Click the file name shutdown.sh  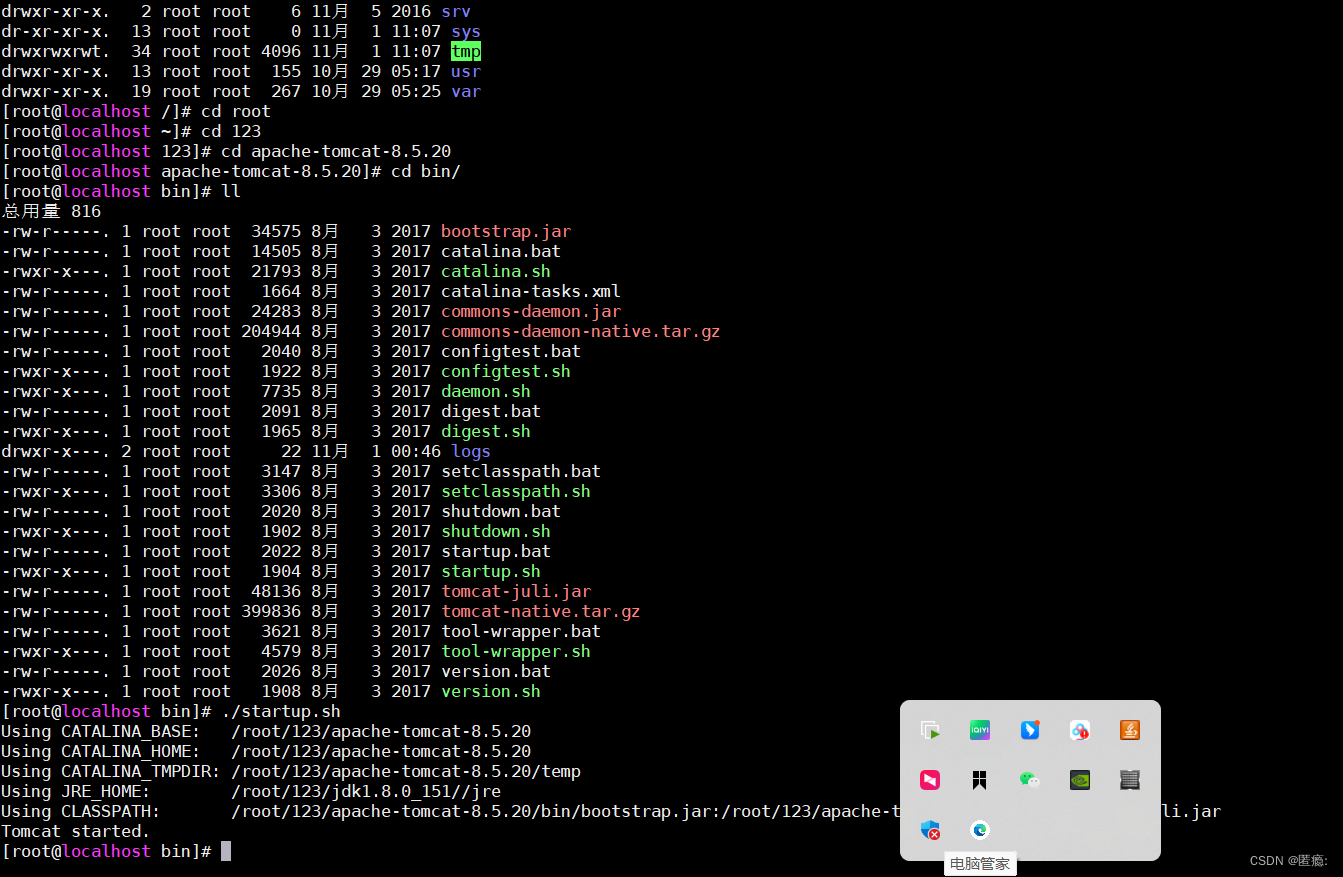[496, 531]
